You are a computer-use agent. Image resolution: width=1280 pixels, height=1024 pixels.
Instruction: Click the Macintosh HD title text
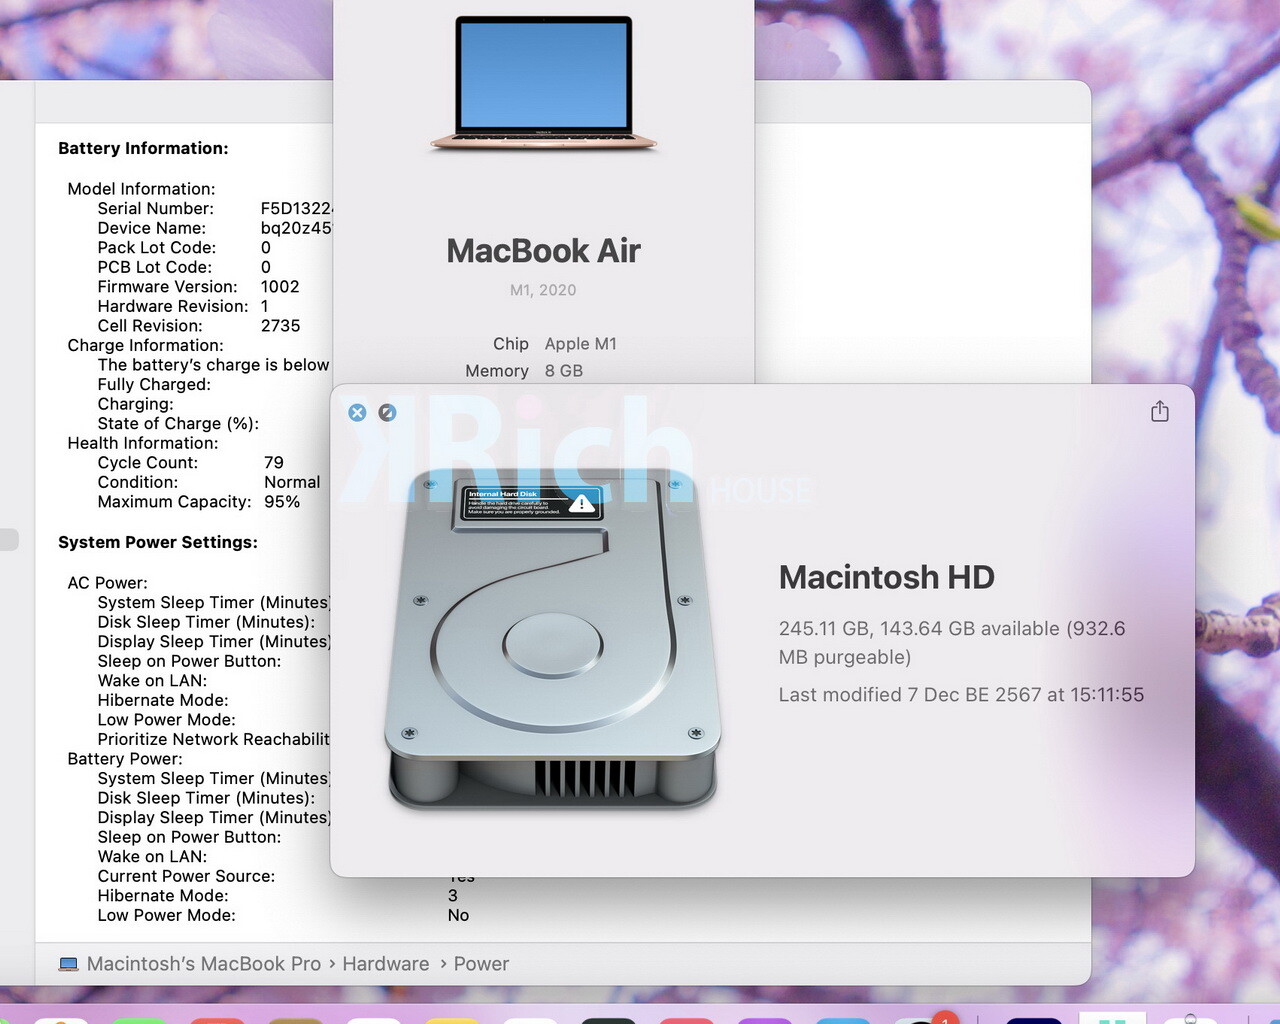[886, 577]
